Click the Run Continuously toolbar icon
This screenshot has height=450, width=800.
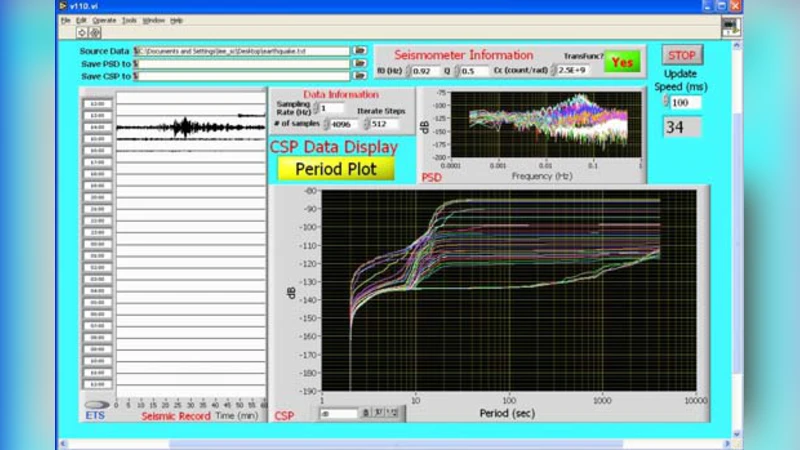click(95, 32)
